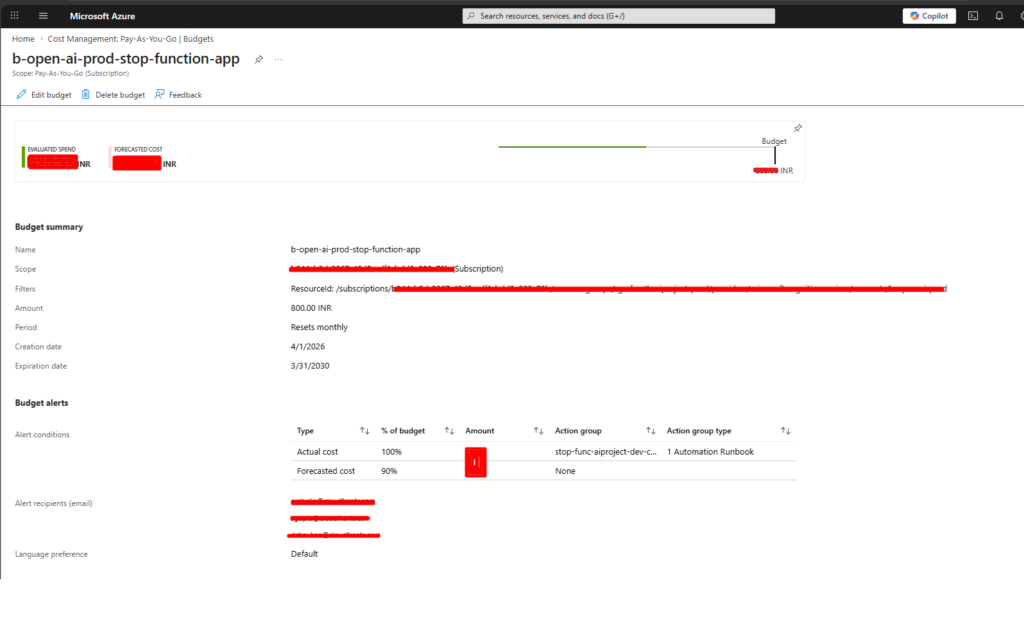Click the None action group cell
Screen dimensions: 1024x619
coord(565,471)
